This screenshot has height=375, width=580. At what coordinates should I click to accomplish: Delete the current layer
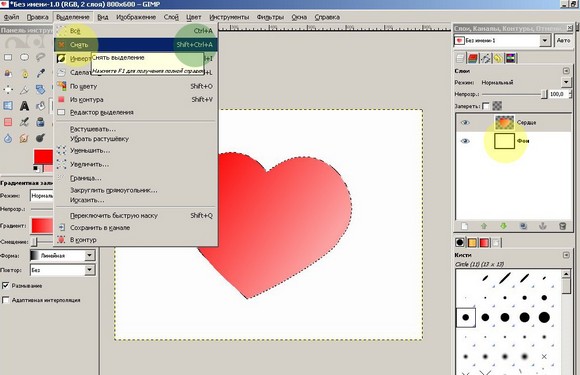[x=562, y=226]
